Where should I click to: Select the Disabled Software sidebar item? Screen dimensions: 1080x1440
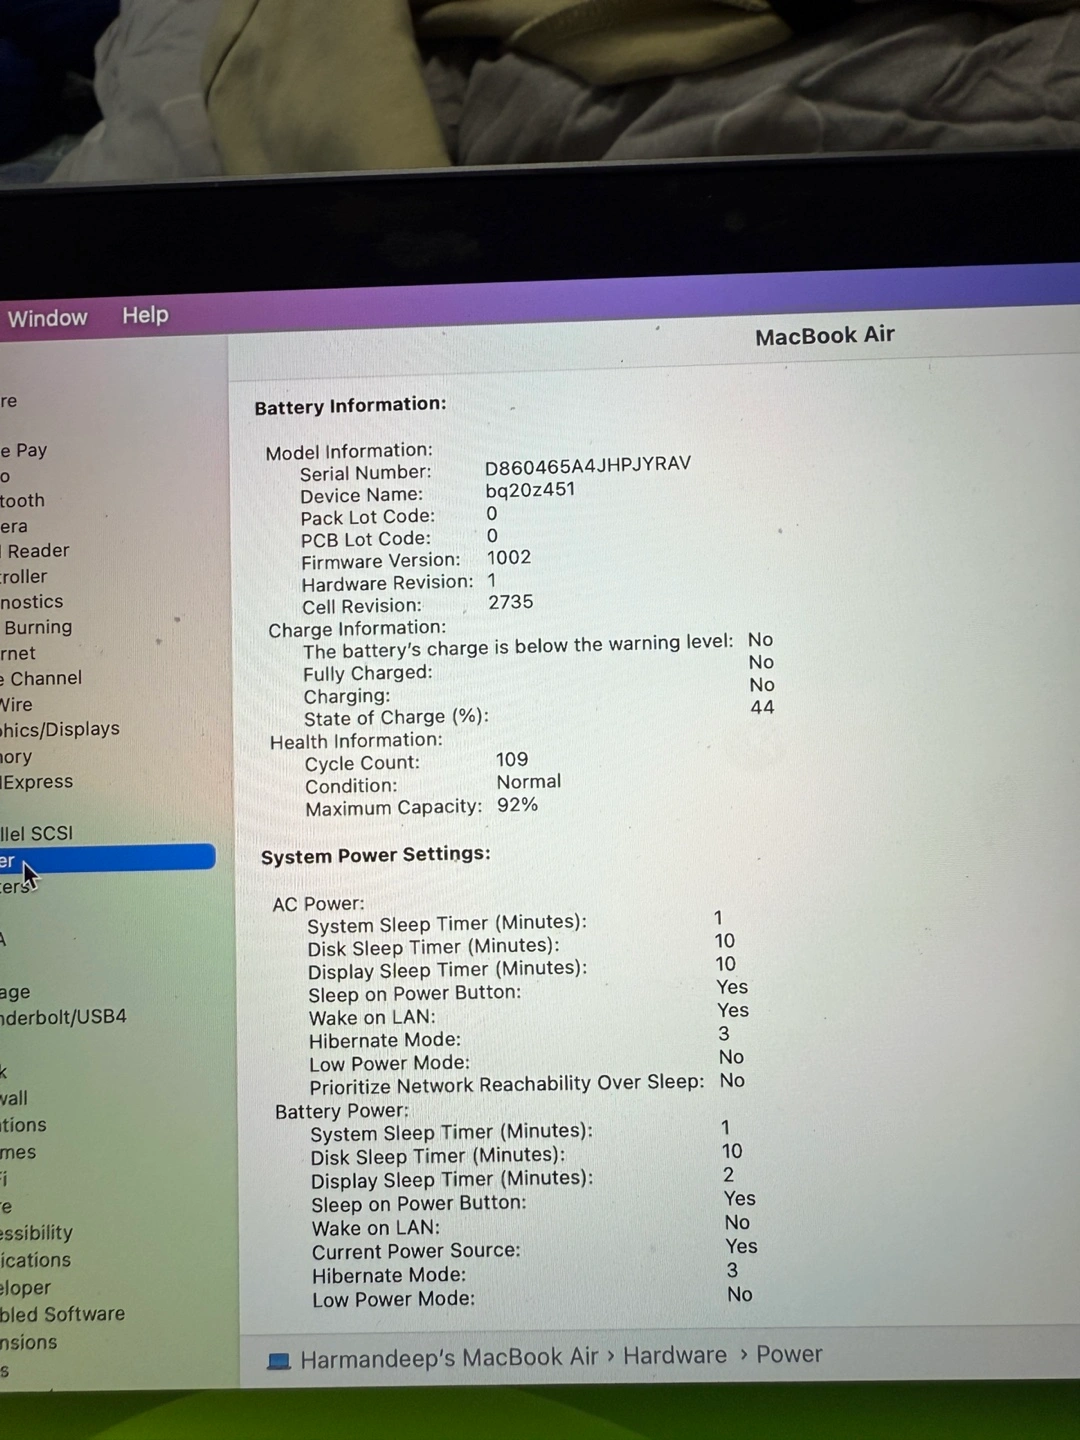click(x=62, y=1314)
